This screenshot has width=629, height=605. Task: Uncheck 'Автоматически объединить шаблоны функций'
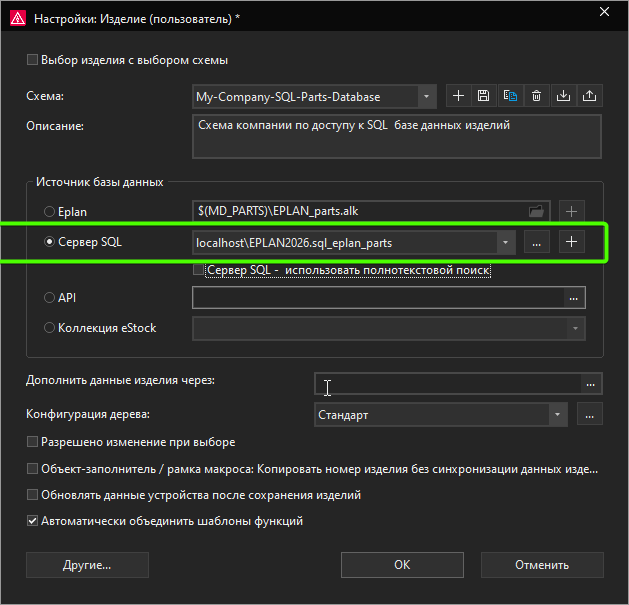click(32, 521)
